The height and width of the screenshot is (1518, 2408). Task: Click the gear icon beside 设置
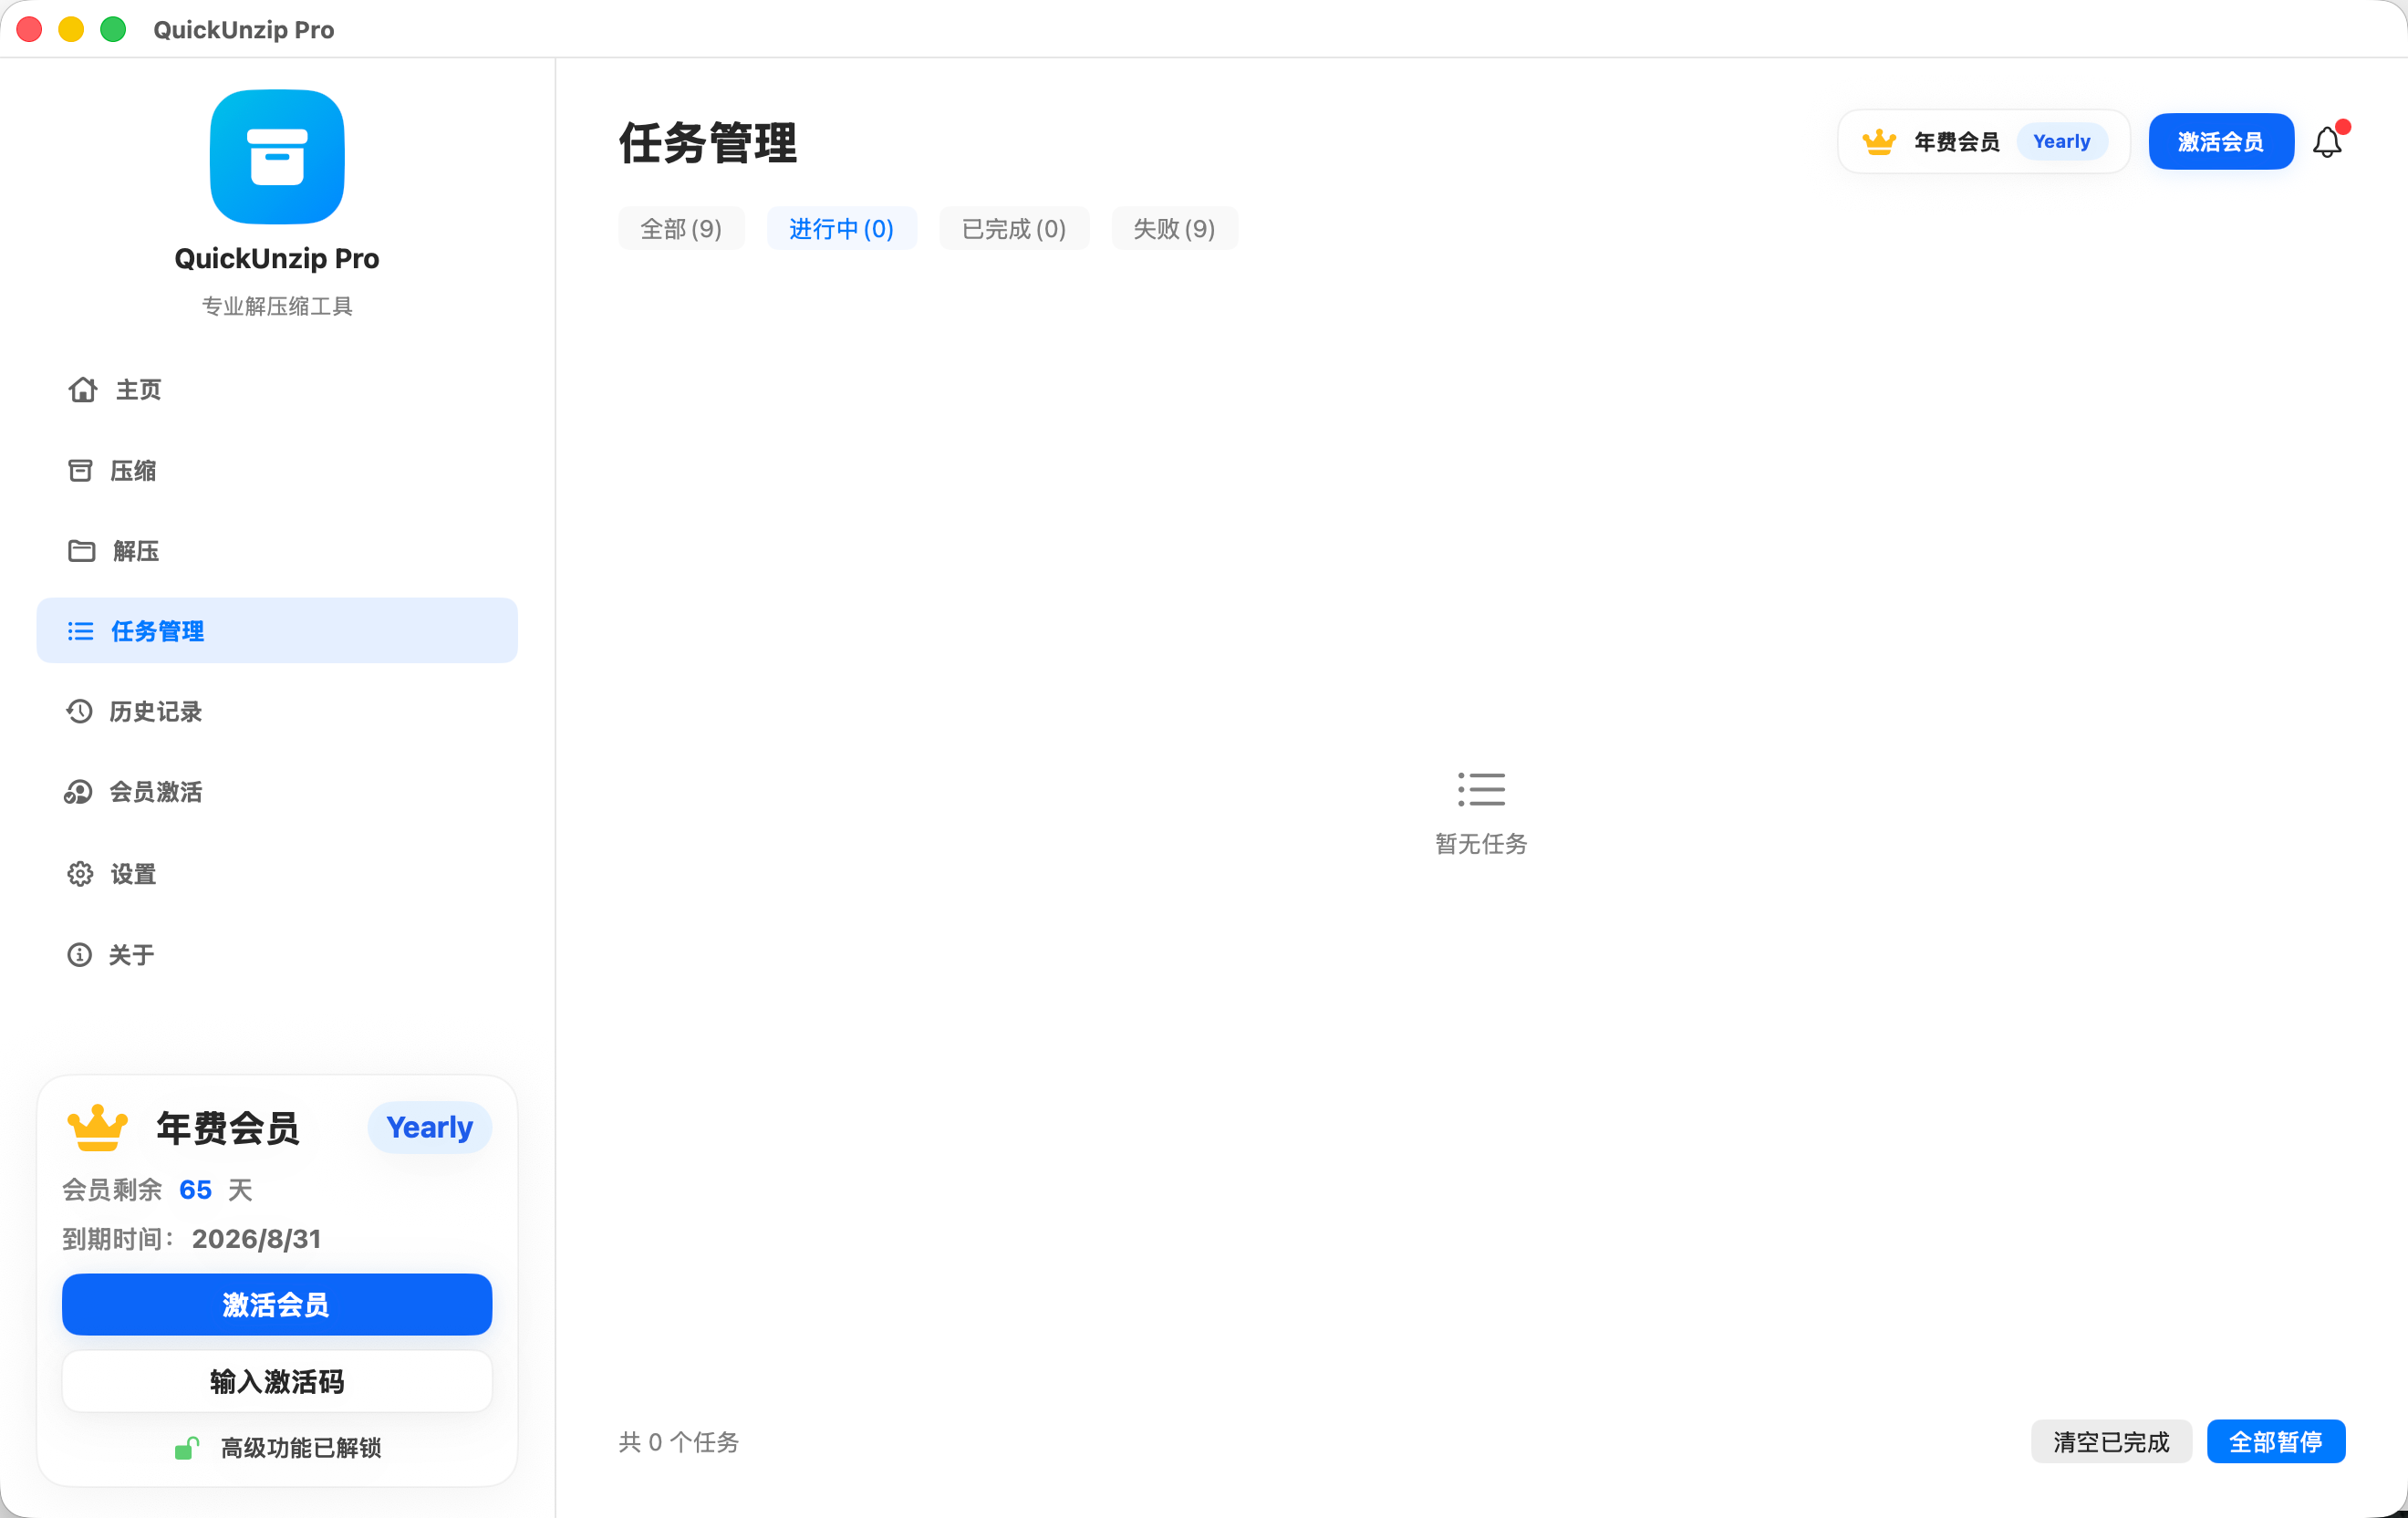tap(80, 874)
